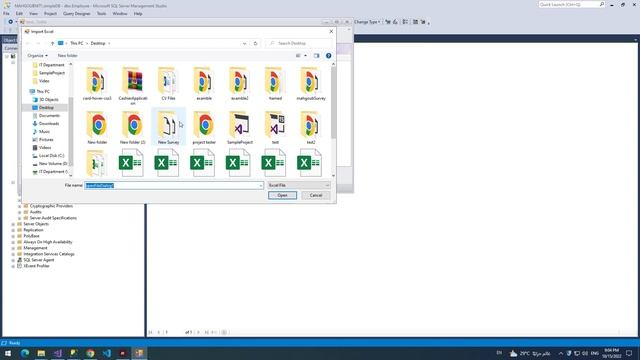Click the Quick Launch search icon

[602, 4]
